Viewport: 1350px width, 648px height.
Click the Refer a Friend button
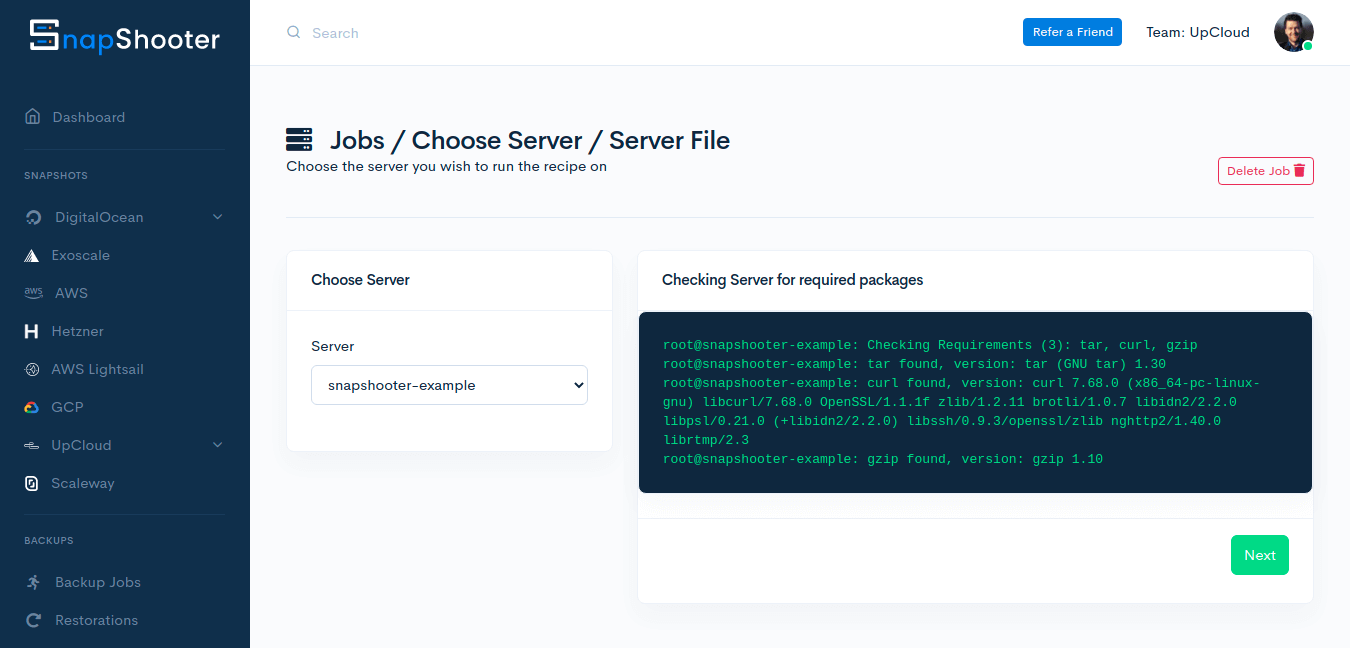tap(1072, 32)
